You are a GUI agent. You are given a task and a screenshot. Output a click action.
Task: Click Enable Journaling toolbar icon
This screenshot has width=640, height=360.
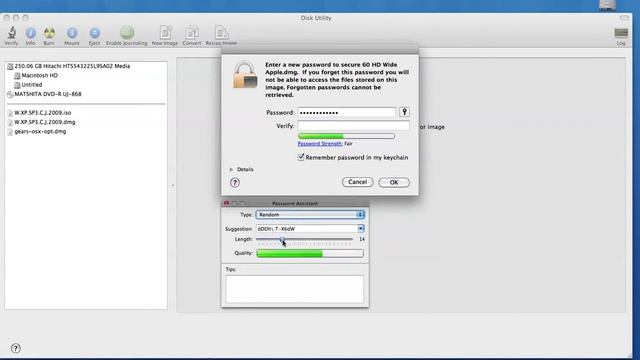[127, 35]
